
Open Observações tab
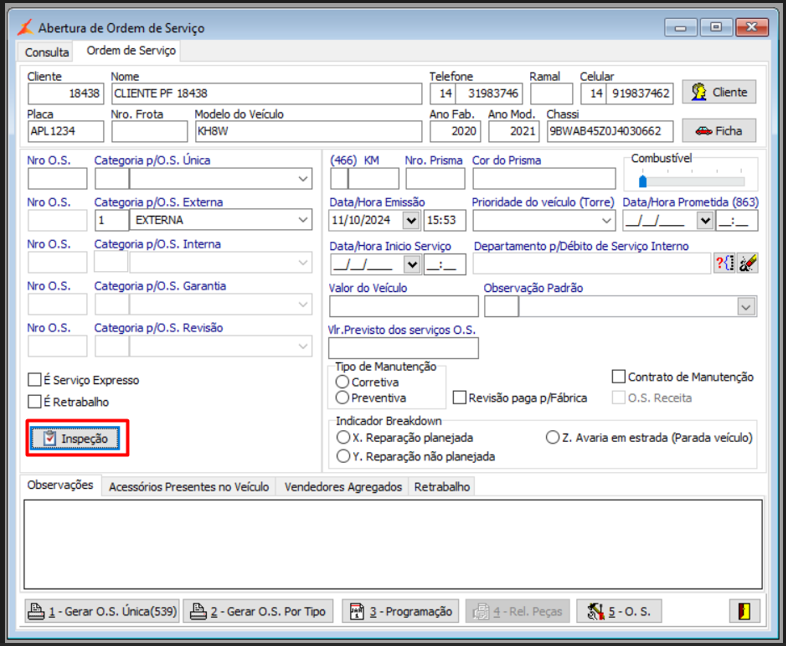(60, 485)
